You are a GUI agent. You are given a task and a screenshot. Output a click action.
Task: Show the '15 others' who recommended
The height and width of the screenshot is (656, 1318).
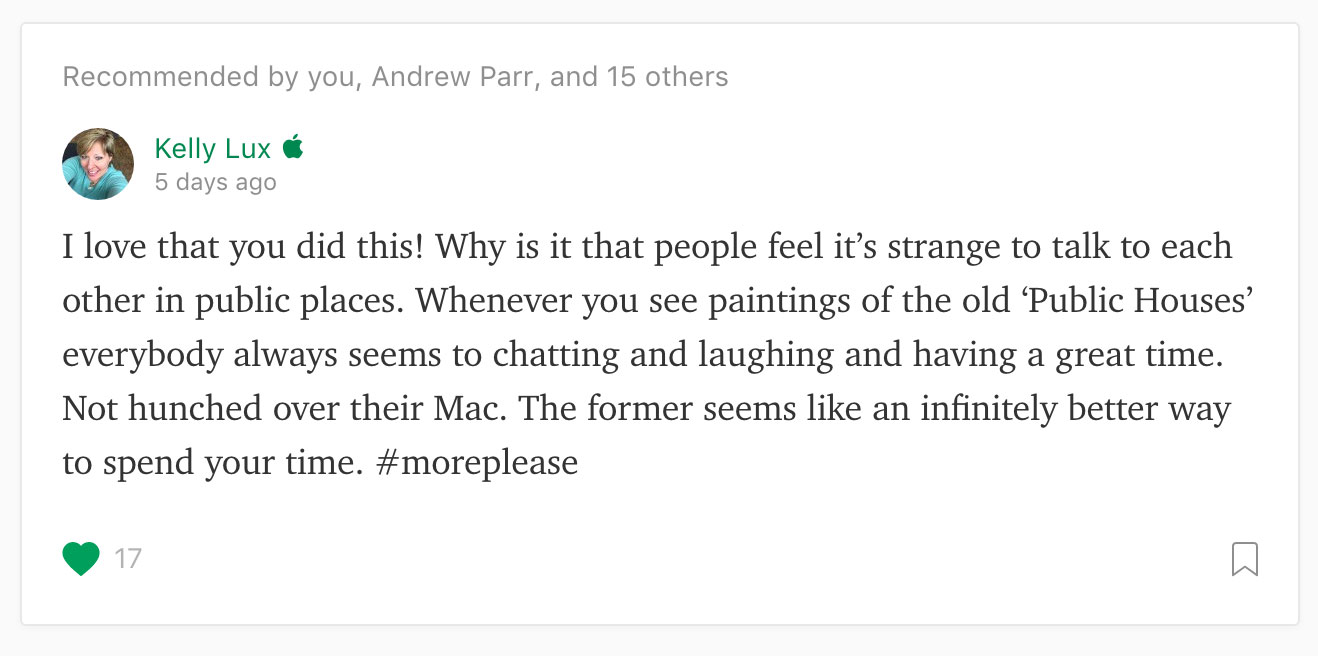point(667,77)
